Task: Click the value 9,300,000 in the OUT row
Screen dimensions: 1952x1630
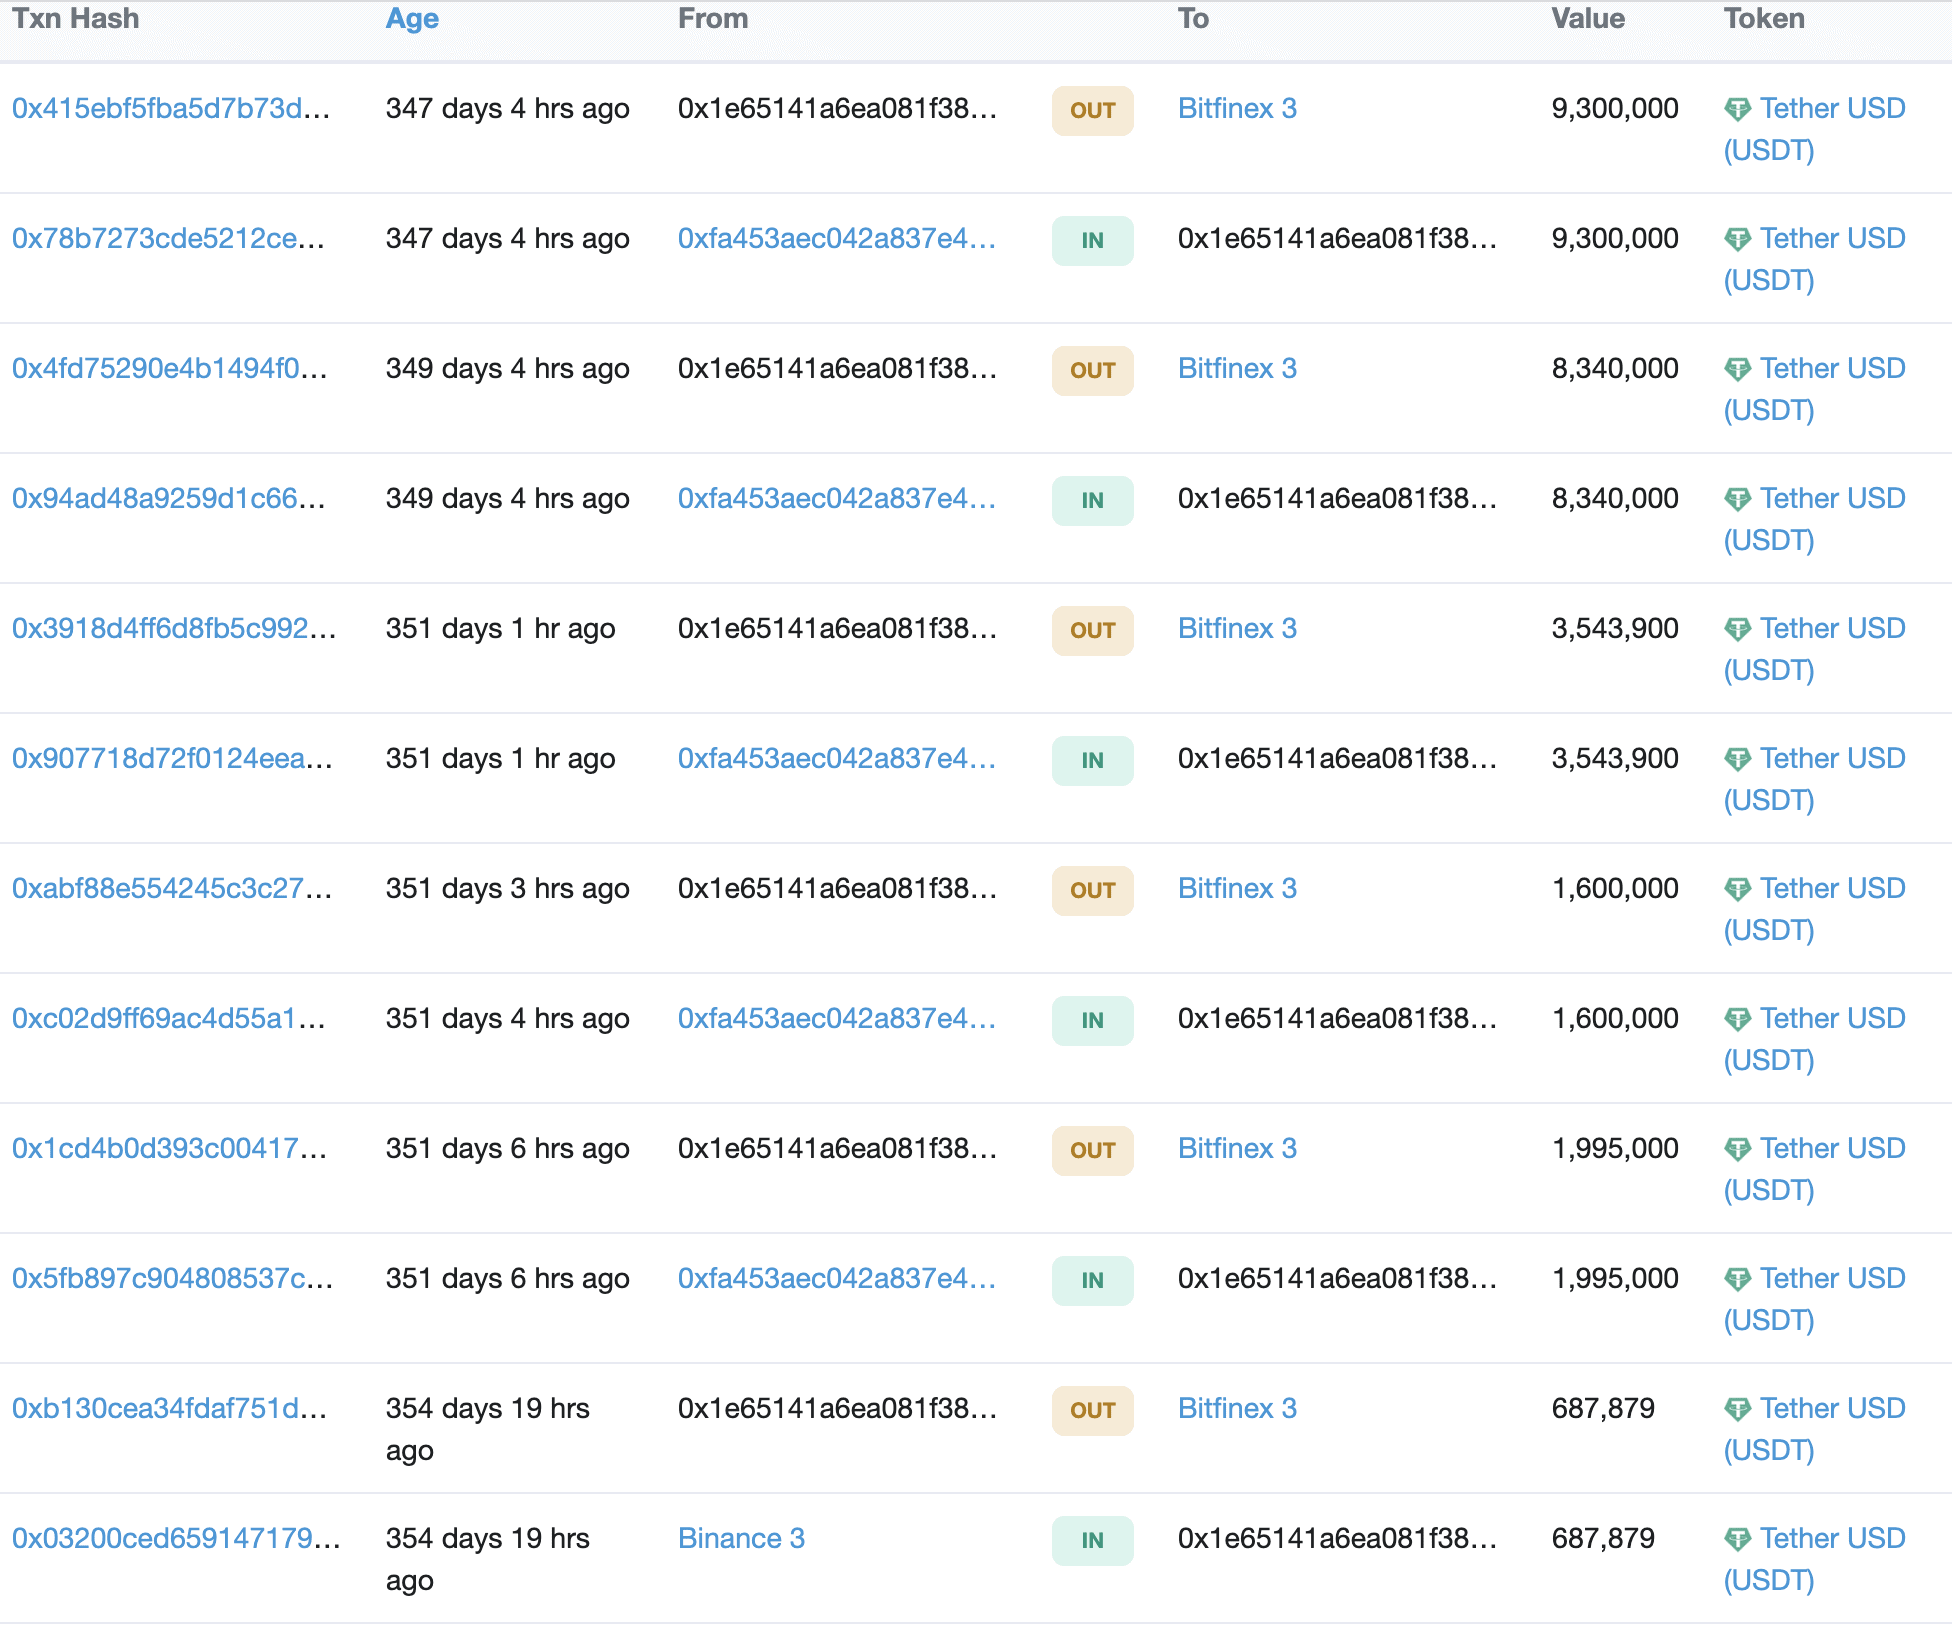Action: click(1615, 108)
